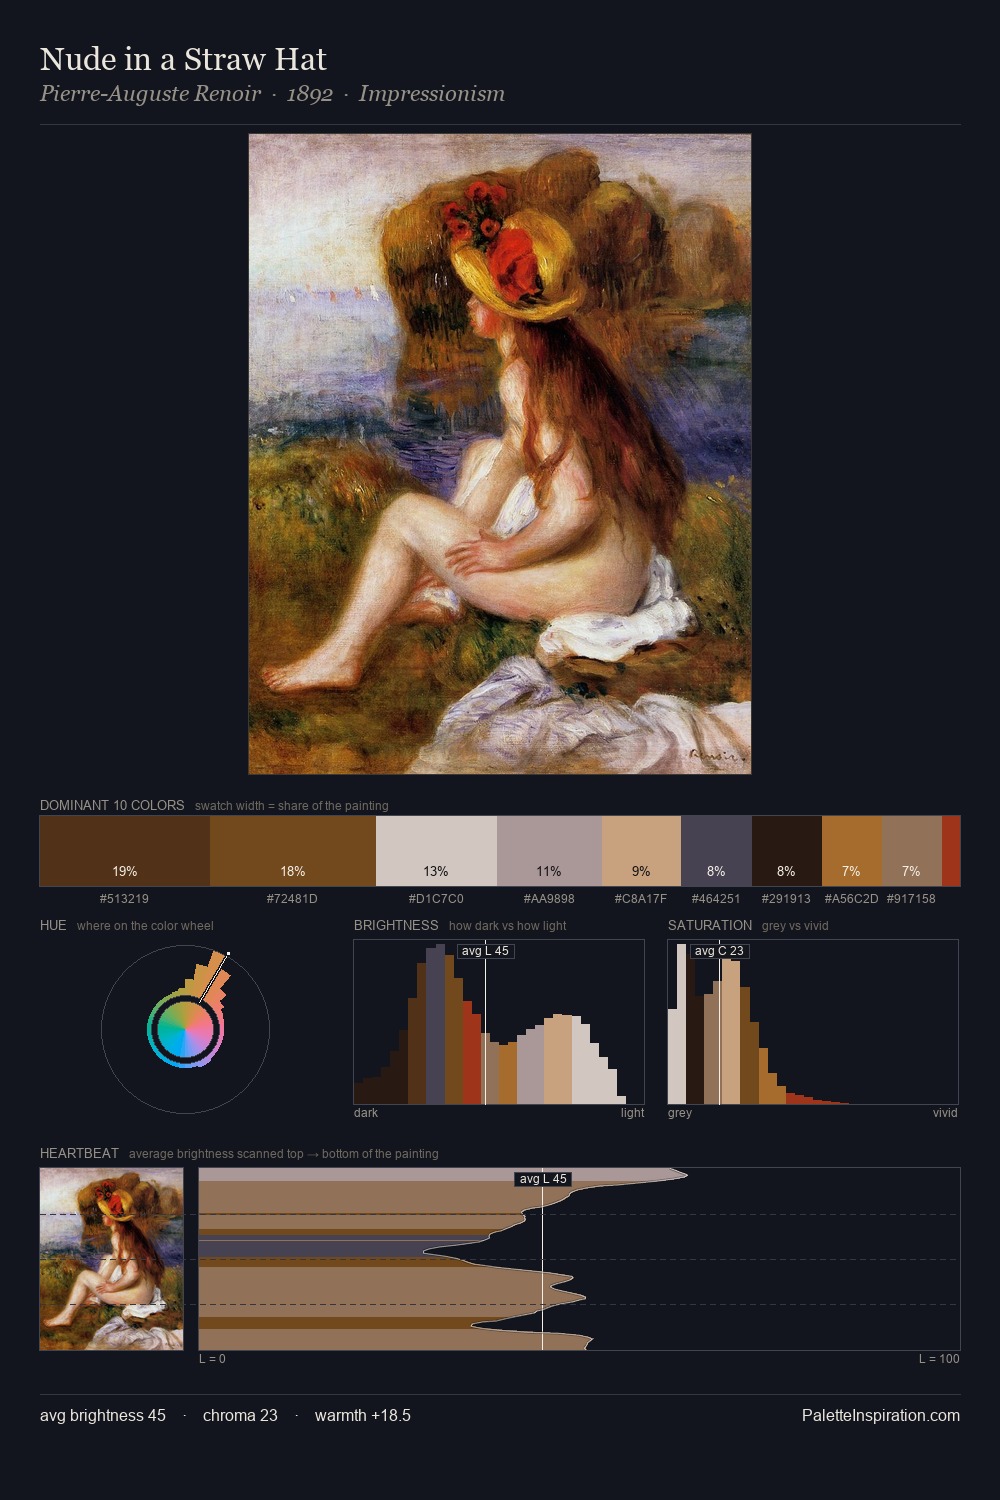The width and height of the screenshot is (1000, 1500).
Task: Click the hex code #72481D
Action: click(292, 898)
